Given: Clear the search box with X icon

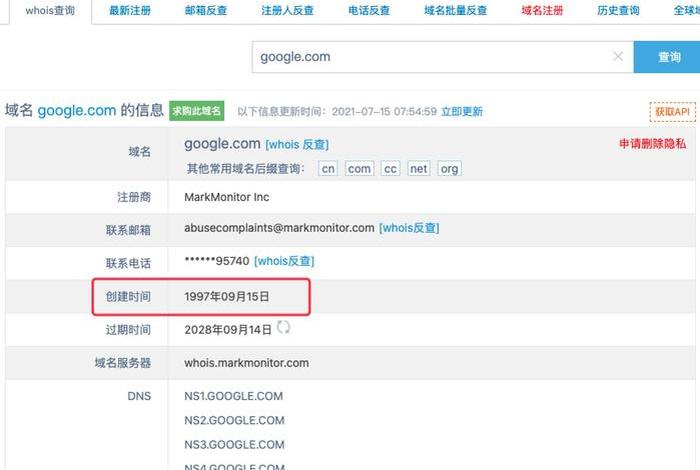Looking at the screenshot, I should (x=618, y=56).
